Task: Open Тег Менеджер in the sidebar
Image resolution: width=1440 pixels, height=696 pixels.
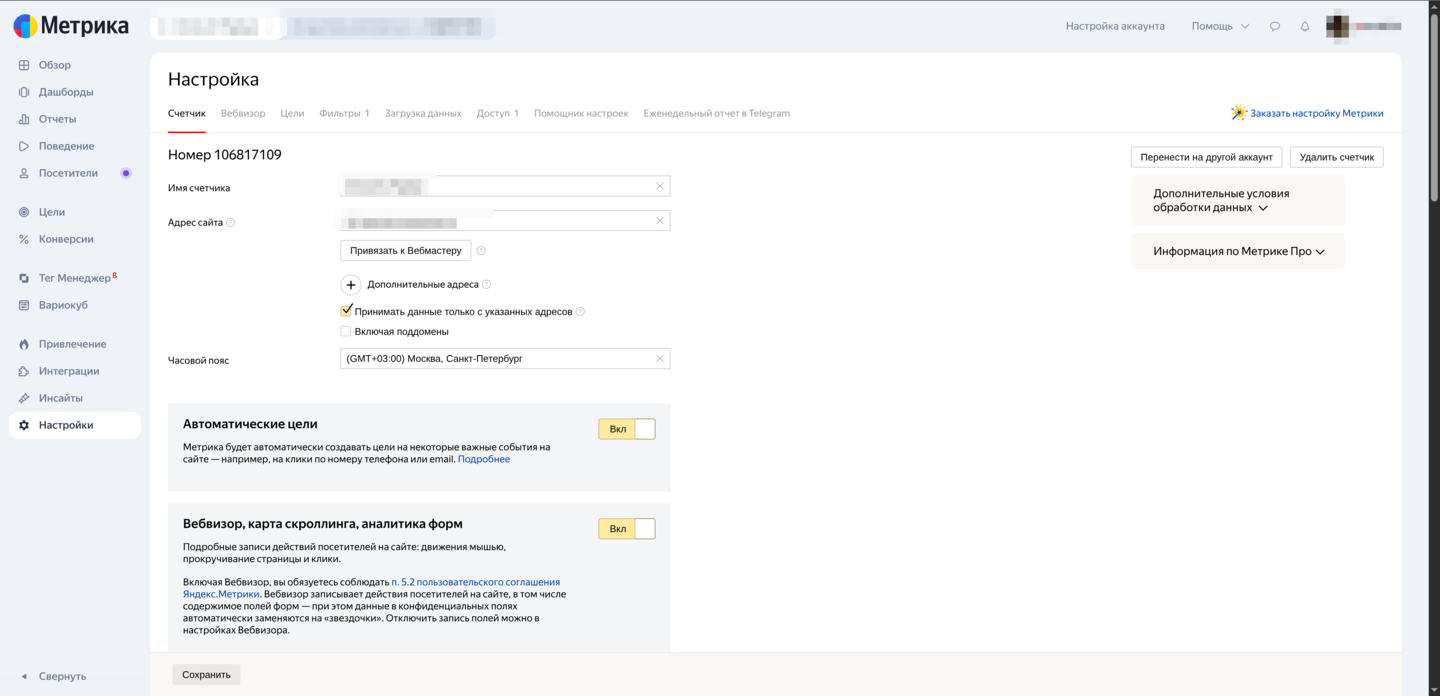Action: tap(74, 278)
